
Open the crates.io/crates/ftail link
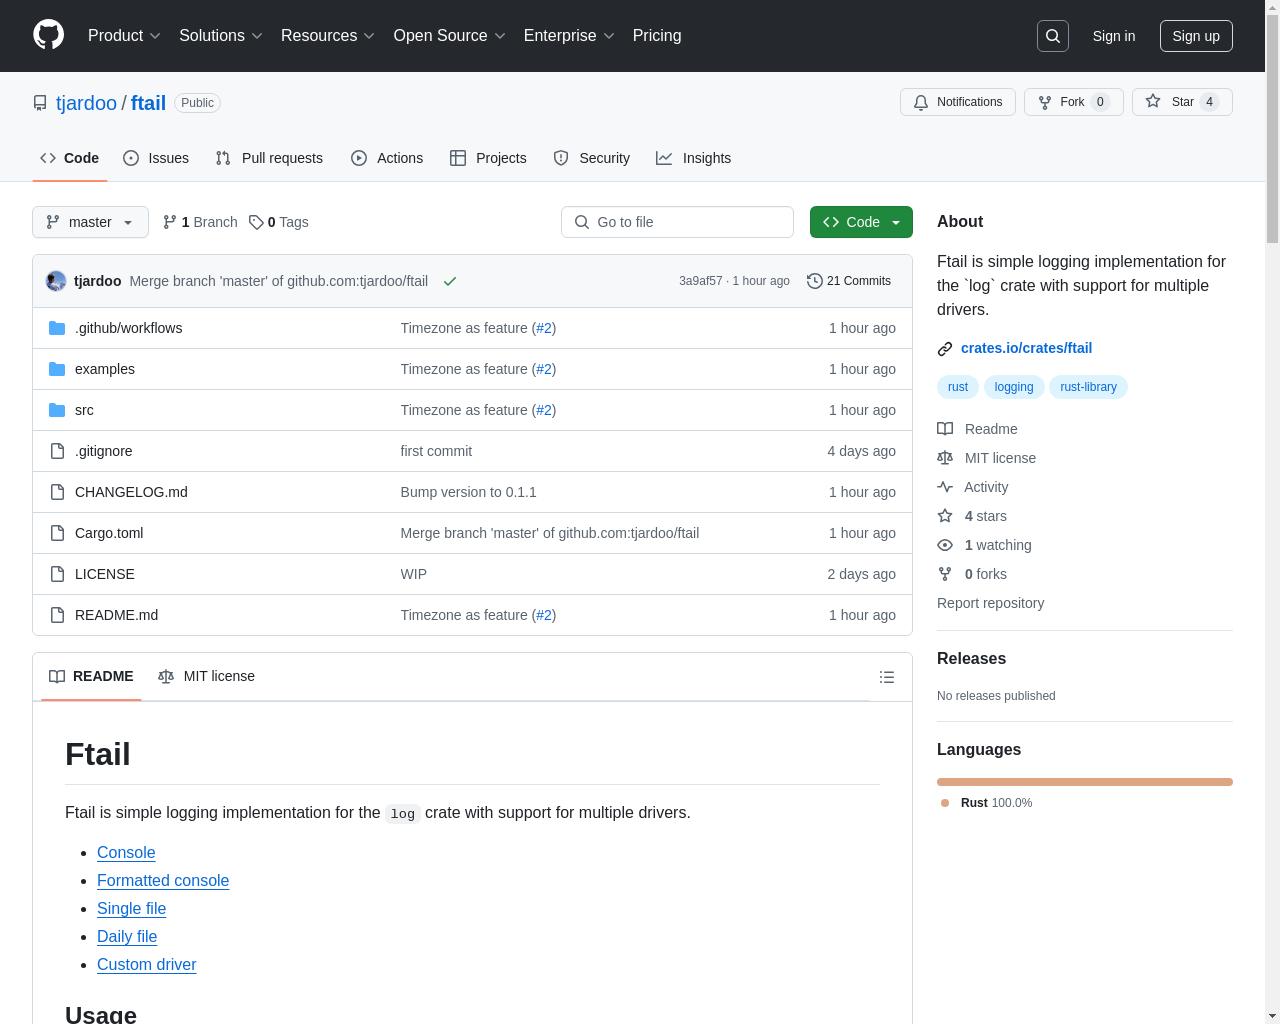click(x=1026, y=348)
